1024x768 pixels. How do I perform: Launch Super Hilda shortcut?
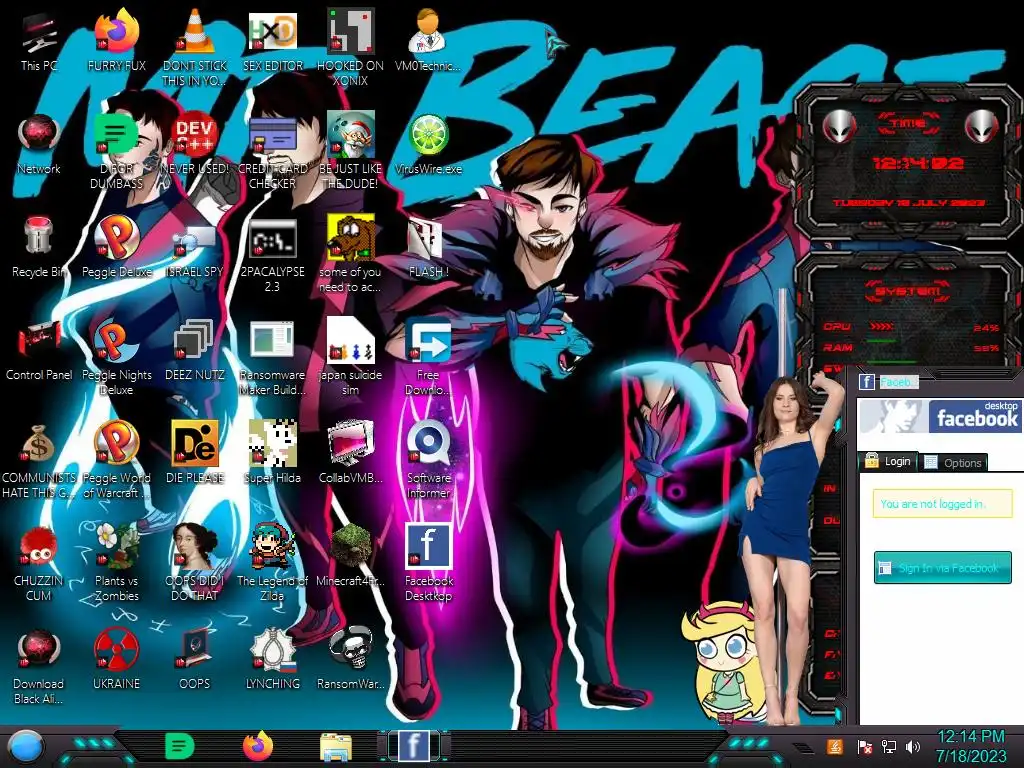coord(272,443)
